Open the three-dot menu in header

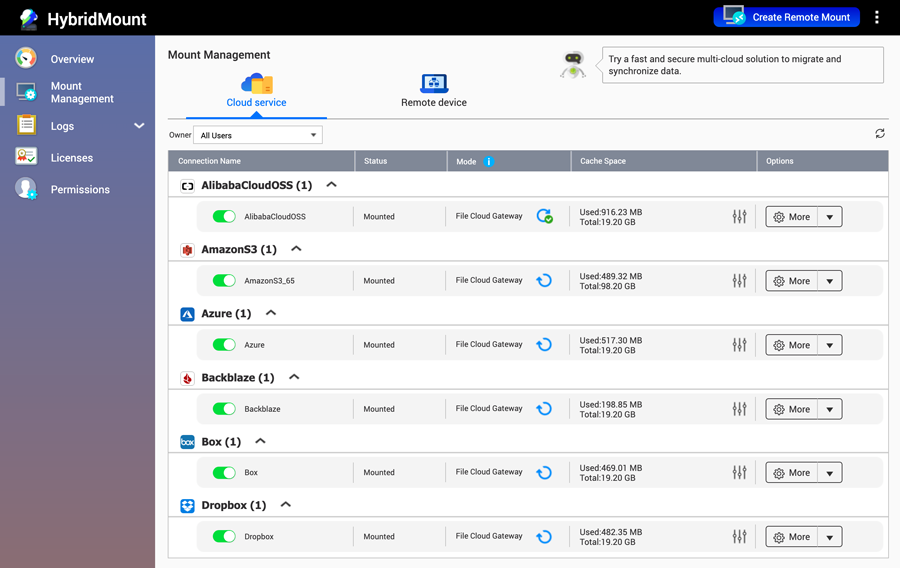tap(877, 17)
